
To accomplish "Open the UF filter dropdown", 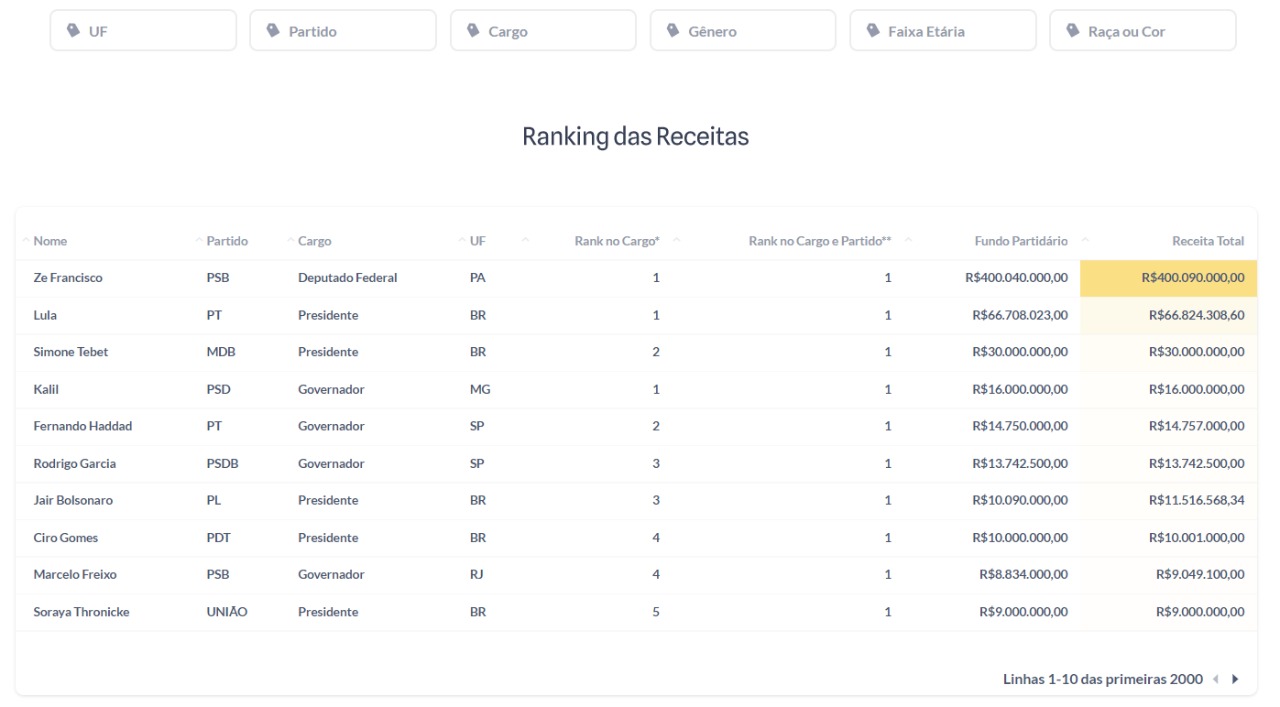I will [143, 31].
